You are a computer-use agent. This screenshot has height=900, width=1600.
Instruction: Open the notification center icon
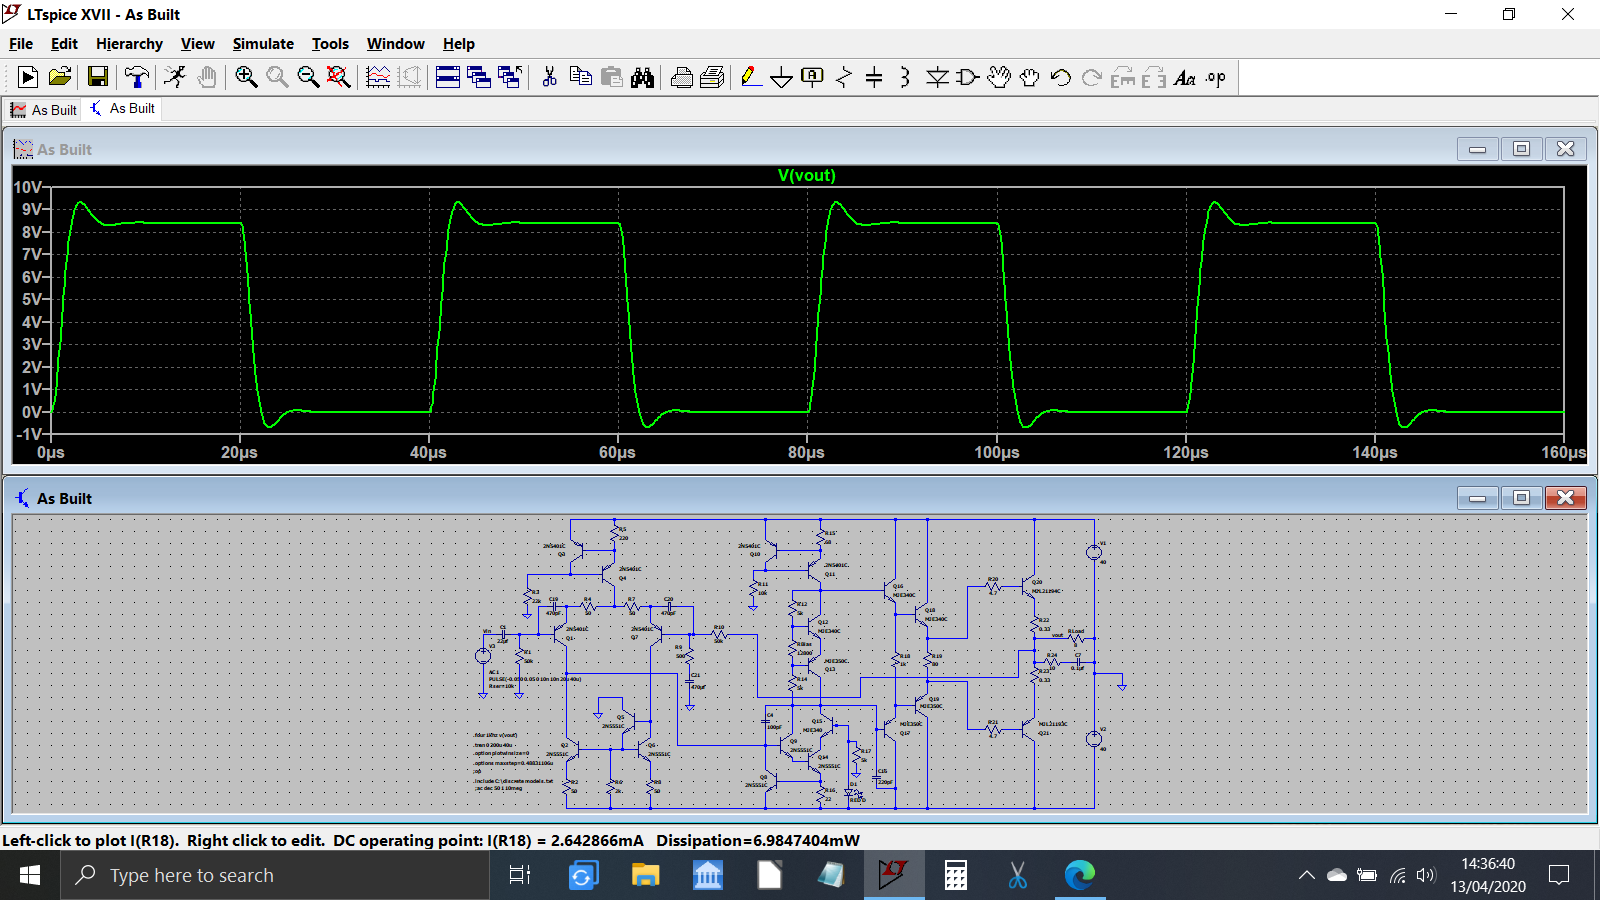point(1558,875)
